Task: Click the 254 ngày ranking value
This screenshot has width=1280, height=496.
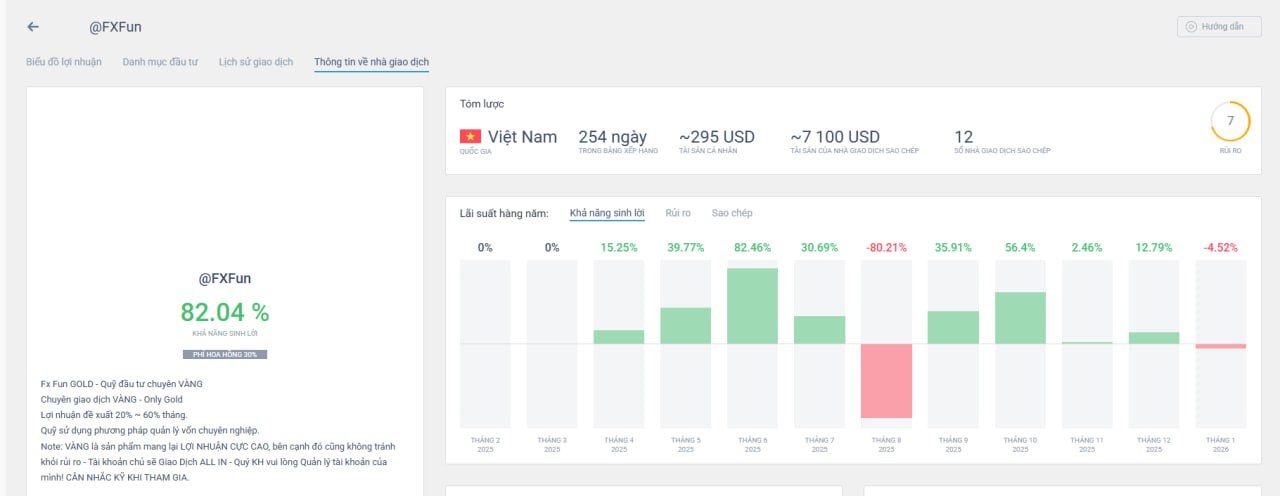Action: [x=612, y=137]
